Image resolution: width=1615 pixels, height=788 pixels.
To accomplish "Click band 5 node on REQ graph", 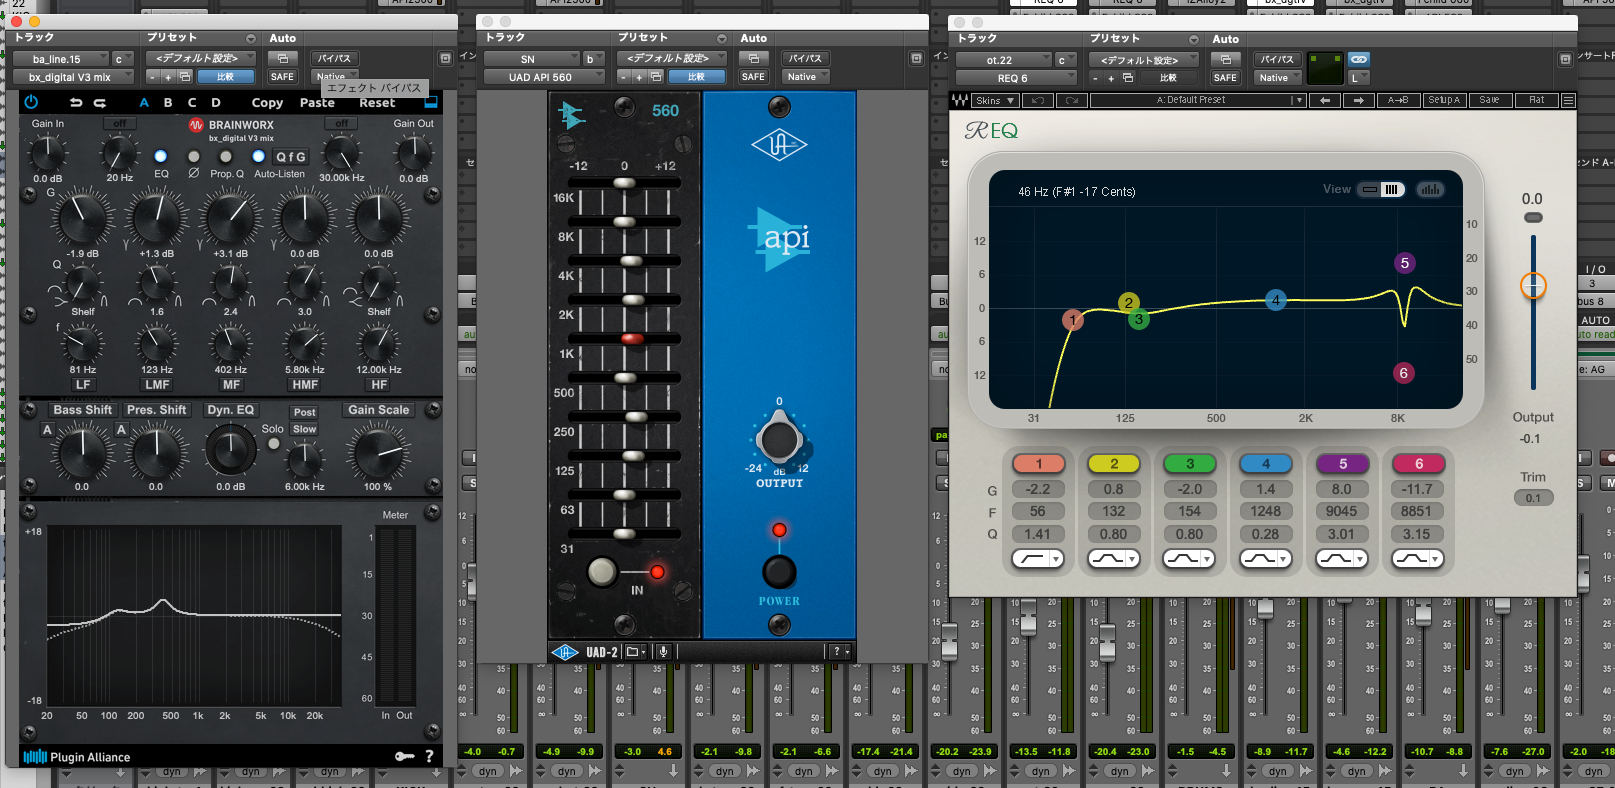I will pyautogui.click(x=1404, y=263).
